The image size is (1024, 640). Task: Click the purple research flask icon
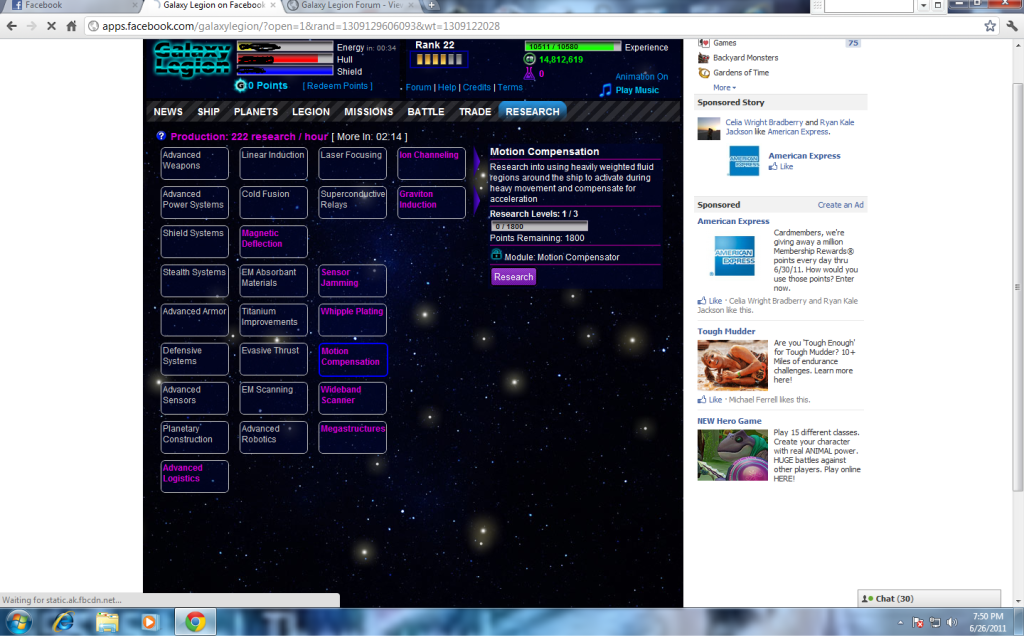(529, 73)
